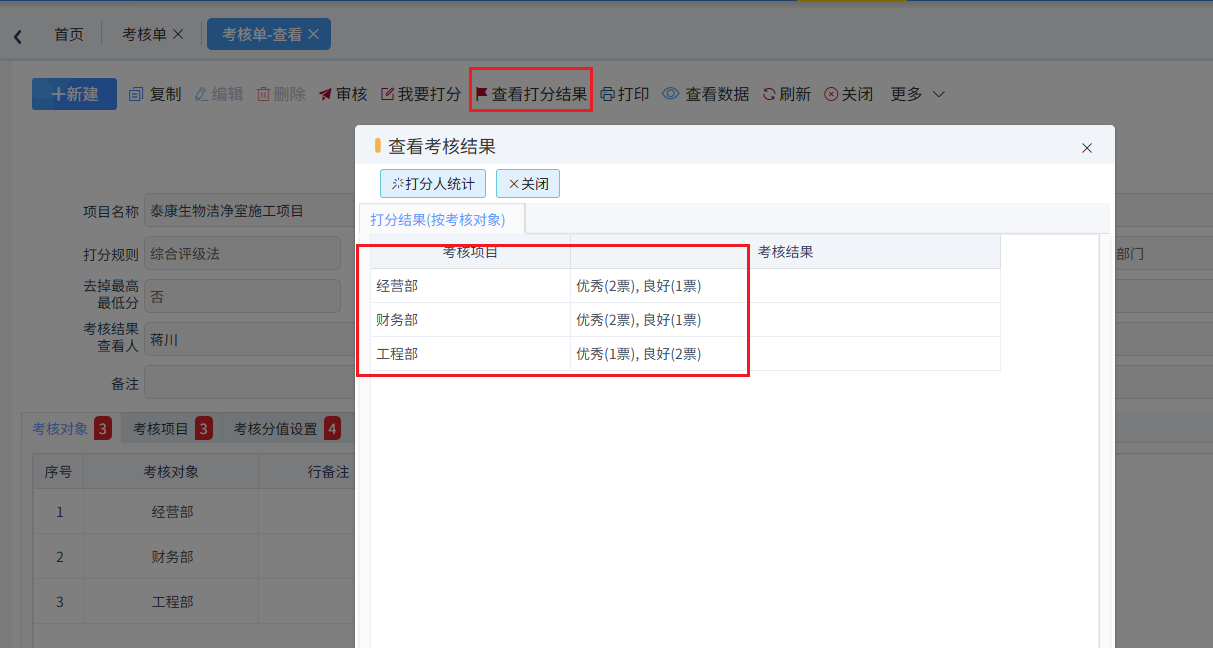Expand the 更多 dropdown menu
The image size is (1213, 648).
click(918, 94)
